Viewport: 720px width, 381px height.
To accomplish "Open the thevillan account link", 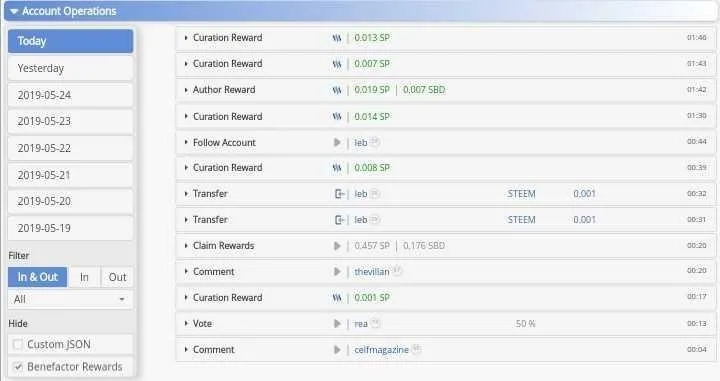I will tap(371, 272).
